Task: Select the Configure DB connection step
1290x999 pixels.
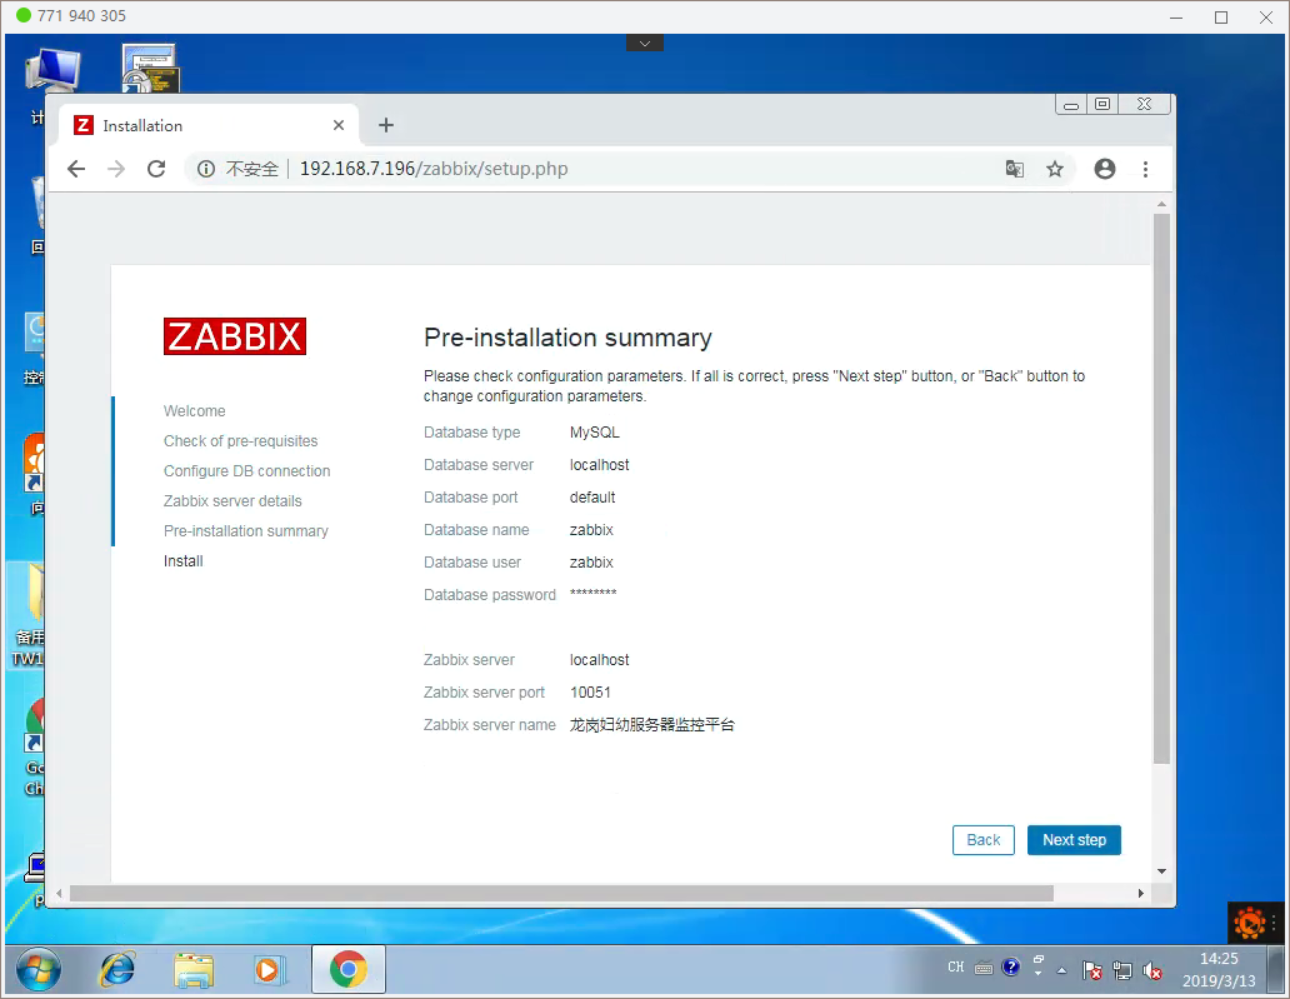Action: tap(247, 471)
